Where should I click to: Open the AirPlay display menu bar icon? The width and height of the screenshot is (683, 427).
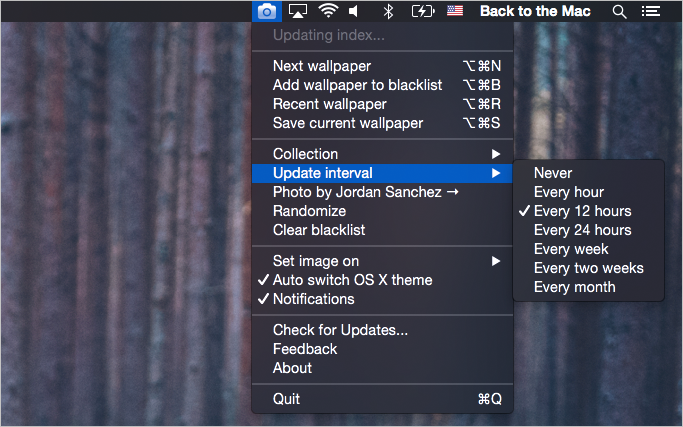(298, 11)
